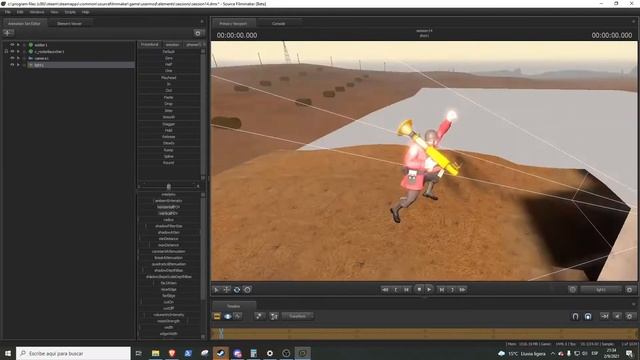640x360 pixels.
Task: Click the record/stop button in transport bar
Action: 419,289
